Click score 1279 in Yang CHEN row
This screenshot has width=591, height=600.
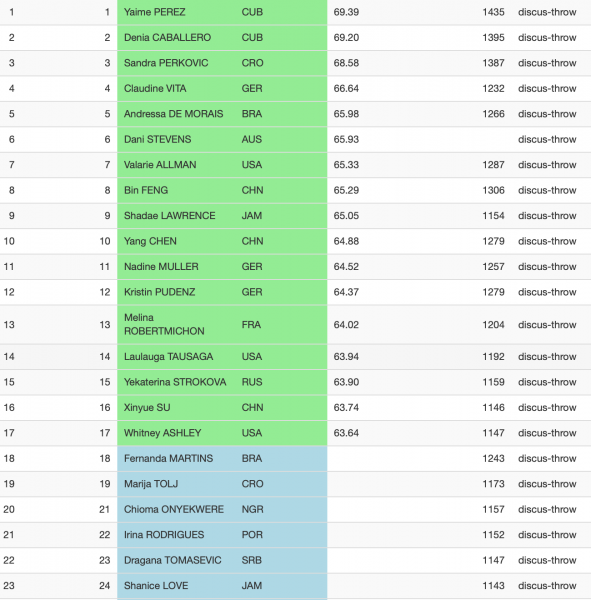(x=493, y=241)
